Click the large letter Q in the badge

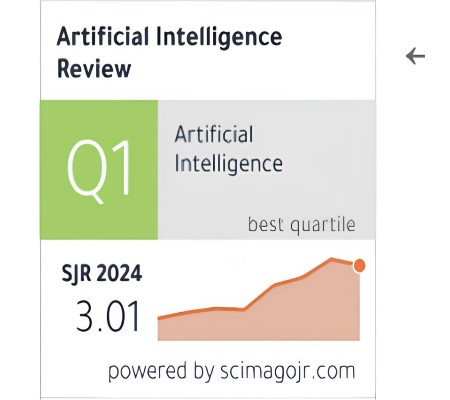(85, 170)
